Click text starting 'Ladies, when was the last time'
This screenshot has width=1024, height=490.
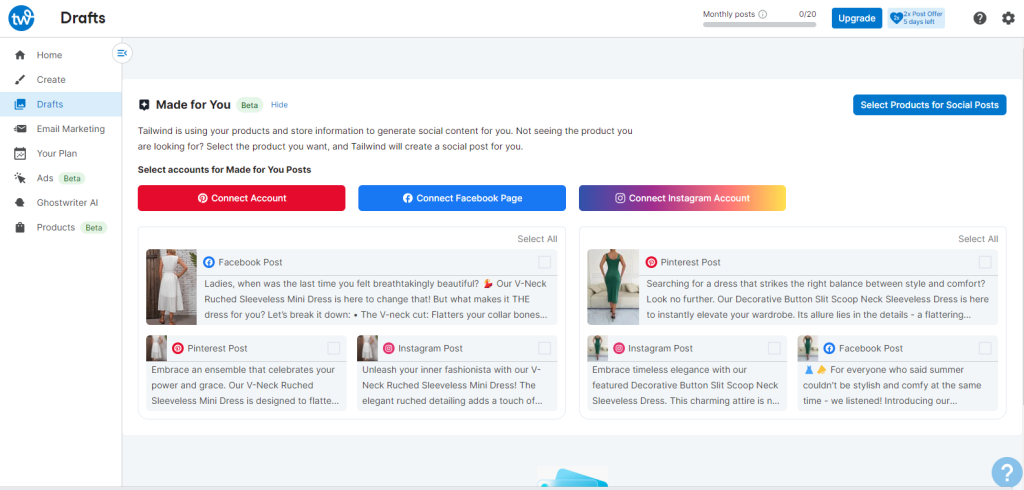coord(376,299)
